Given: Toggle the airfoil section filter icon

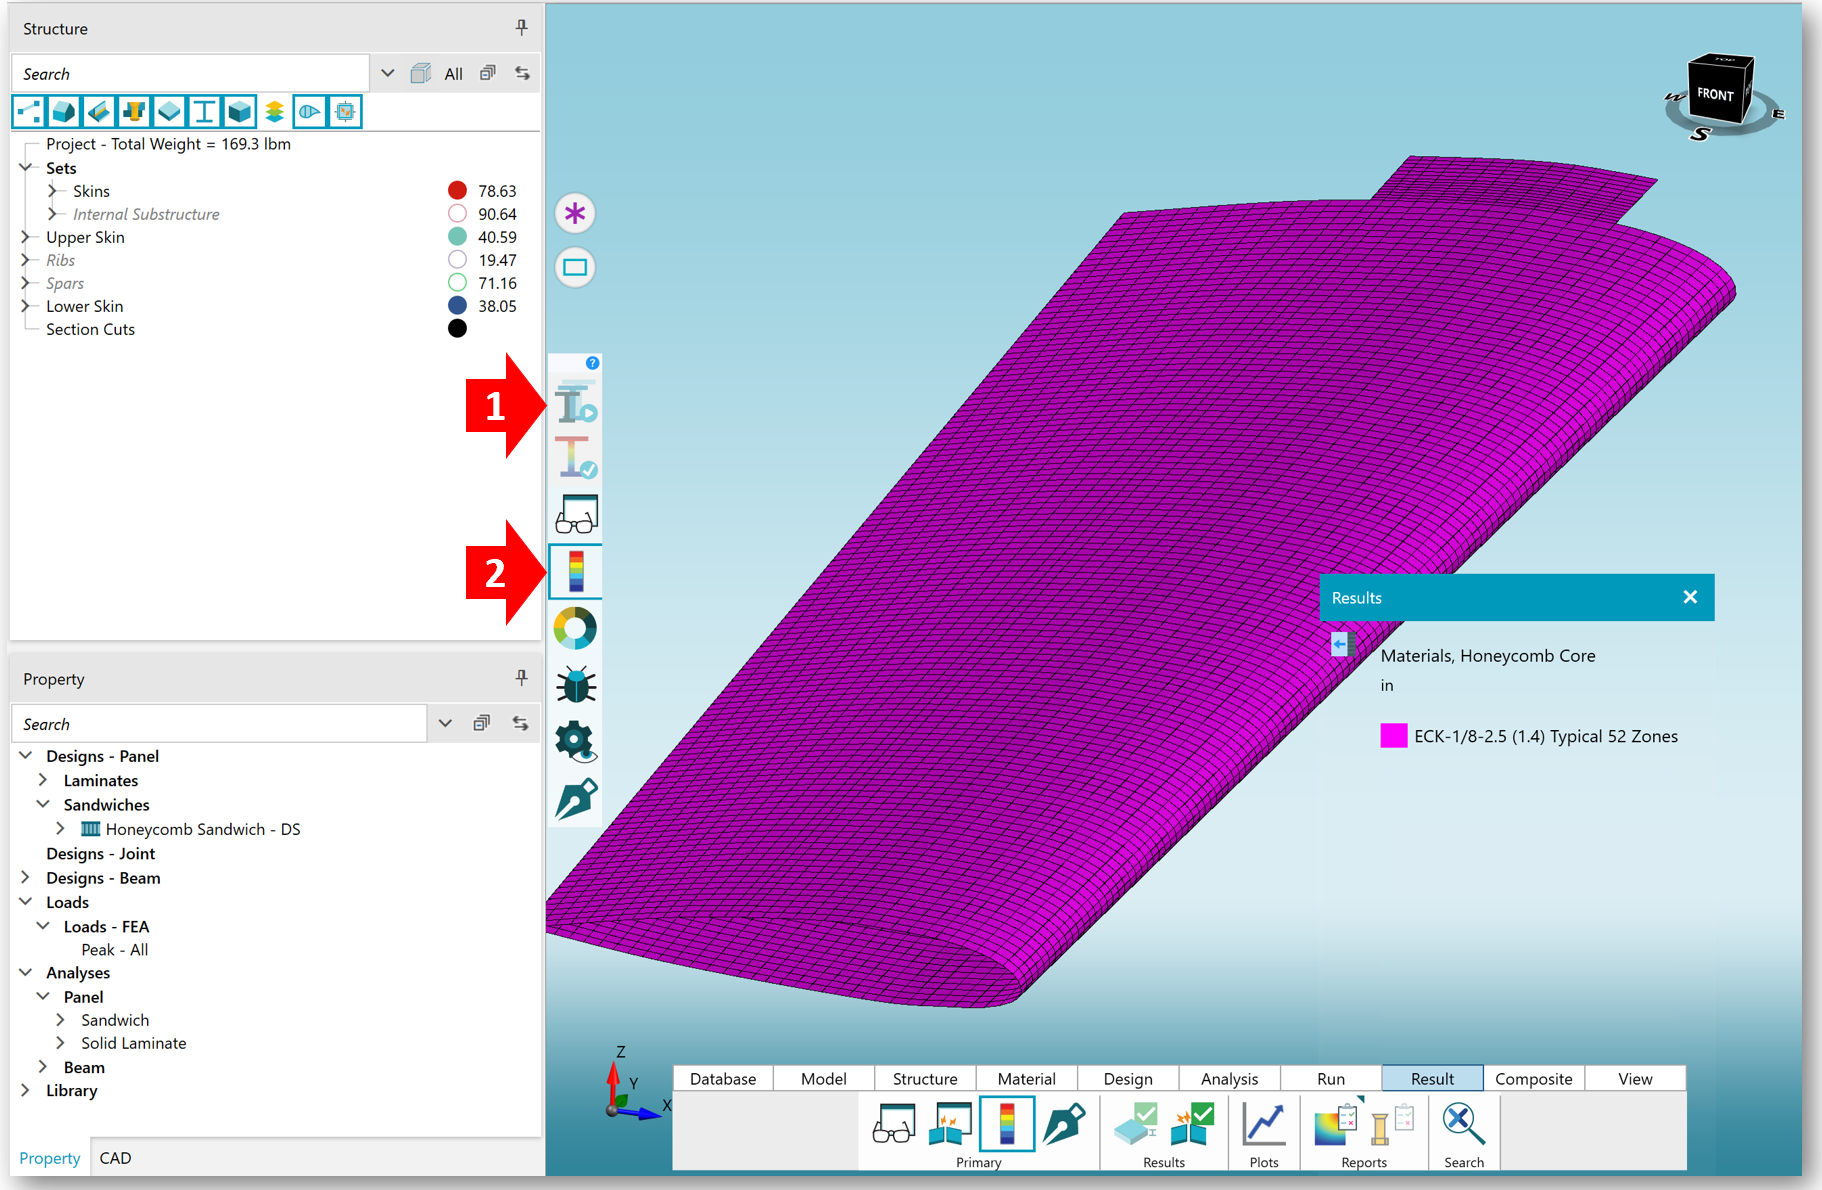Looking at the screenshot, I should (309, 111).
